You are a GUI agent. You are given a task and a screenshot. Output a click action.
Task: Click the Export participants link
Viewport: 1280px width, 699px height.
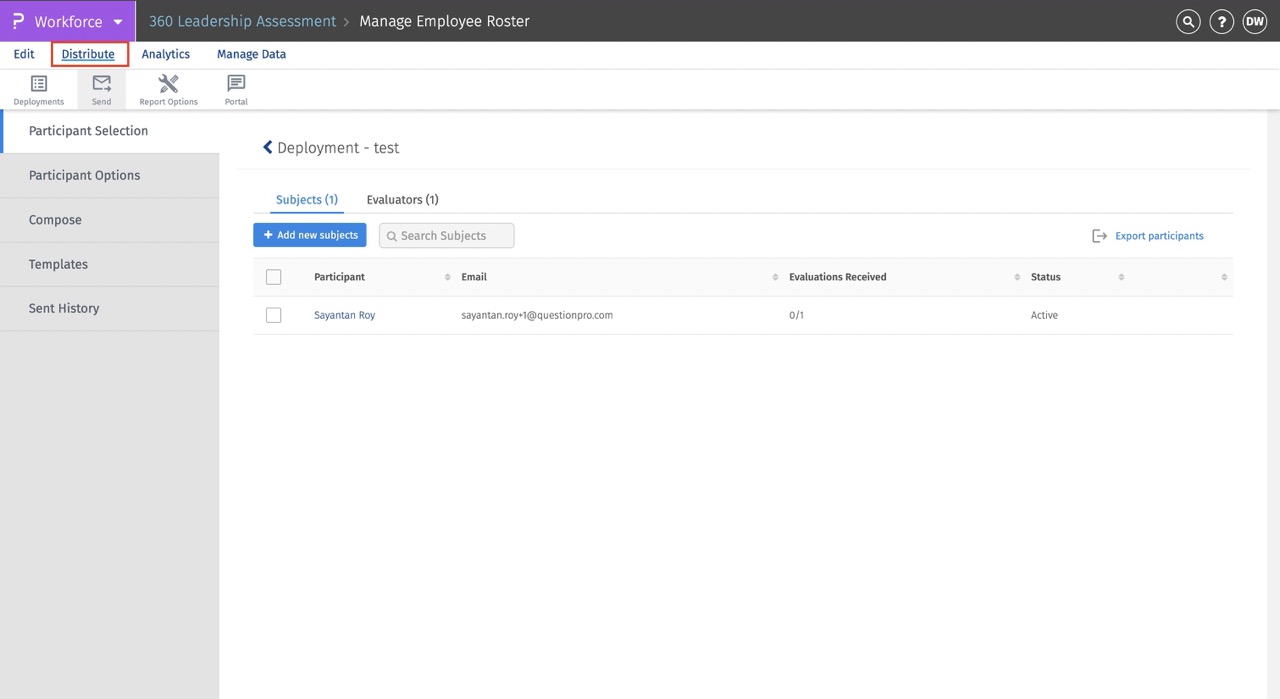[1158, 236]
